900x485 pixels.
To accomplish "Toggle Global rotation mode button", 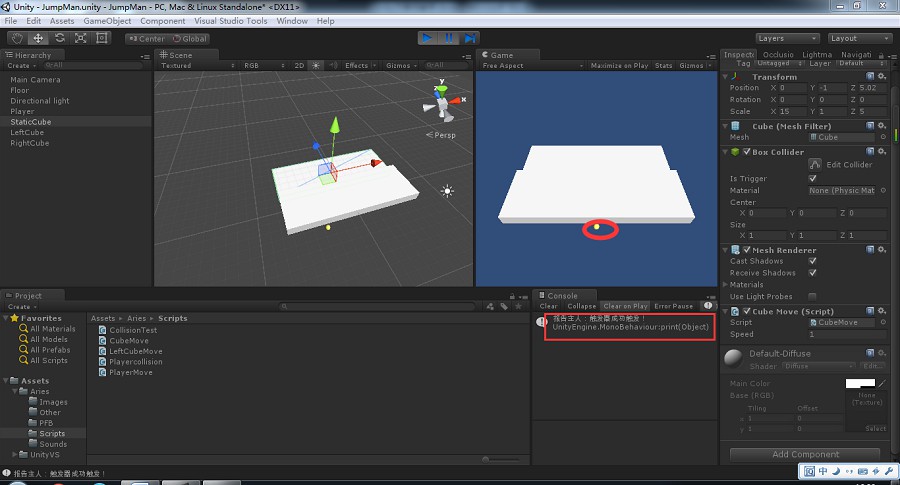I will [189, 38].
